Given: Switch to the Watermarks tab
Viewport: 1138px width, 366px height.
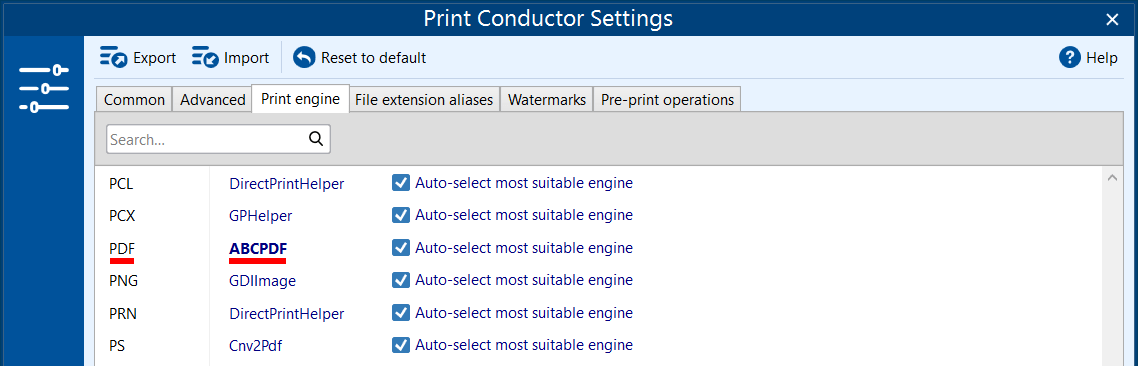Looking at the screenshot, I should click(x=547, y=99).
